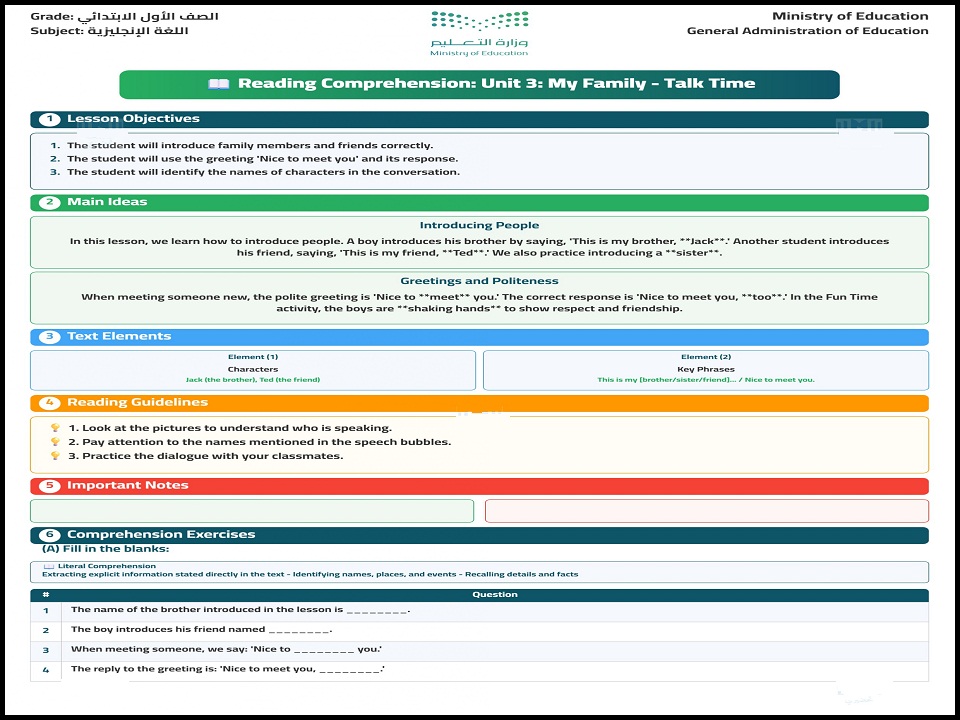Click the Greetings and Politeness heading
This screenshot has height=720, width=960.
pos(479,281)
